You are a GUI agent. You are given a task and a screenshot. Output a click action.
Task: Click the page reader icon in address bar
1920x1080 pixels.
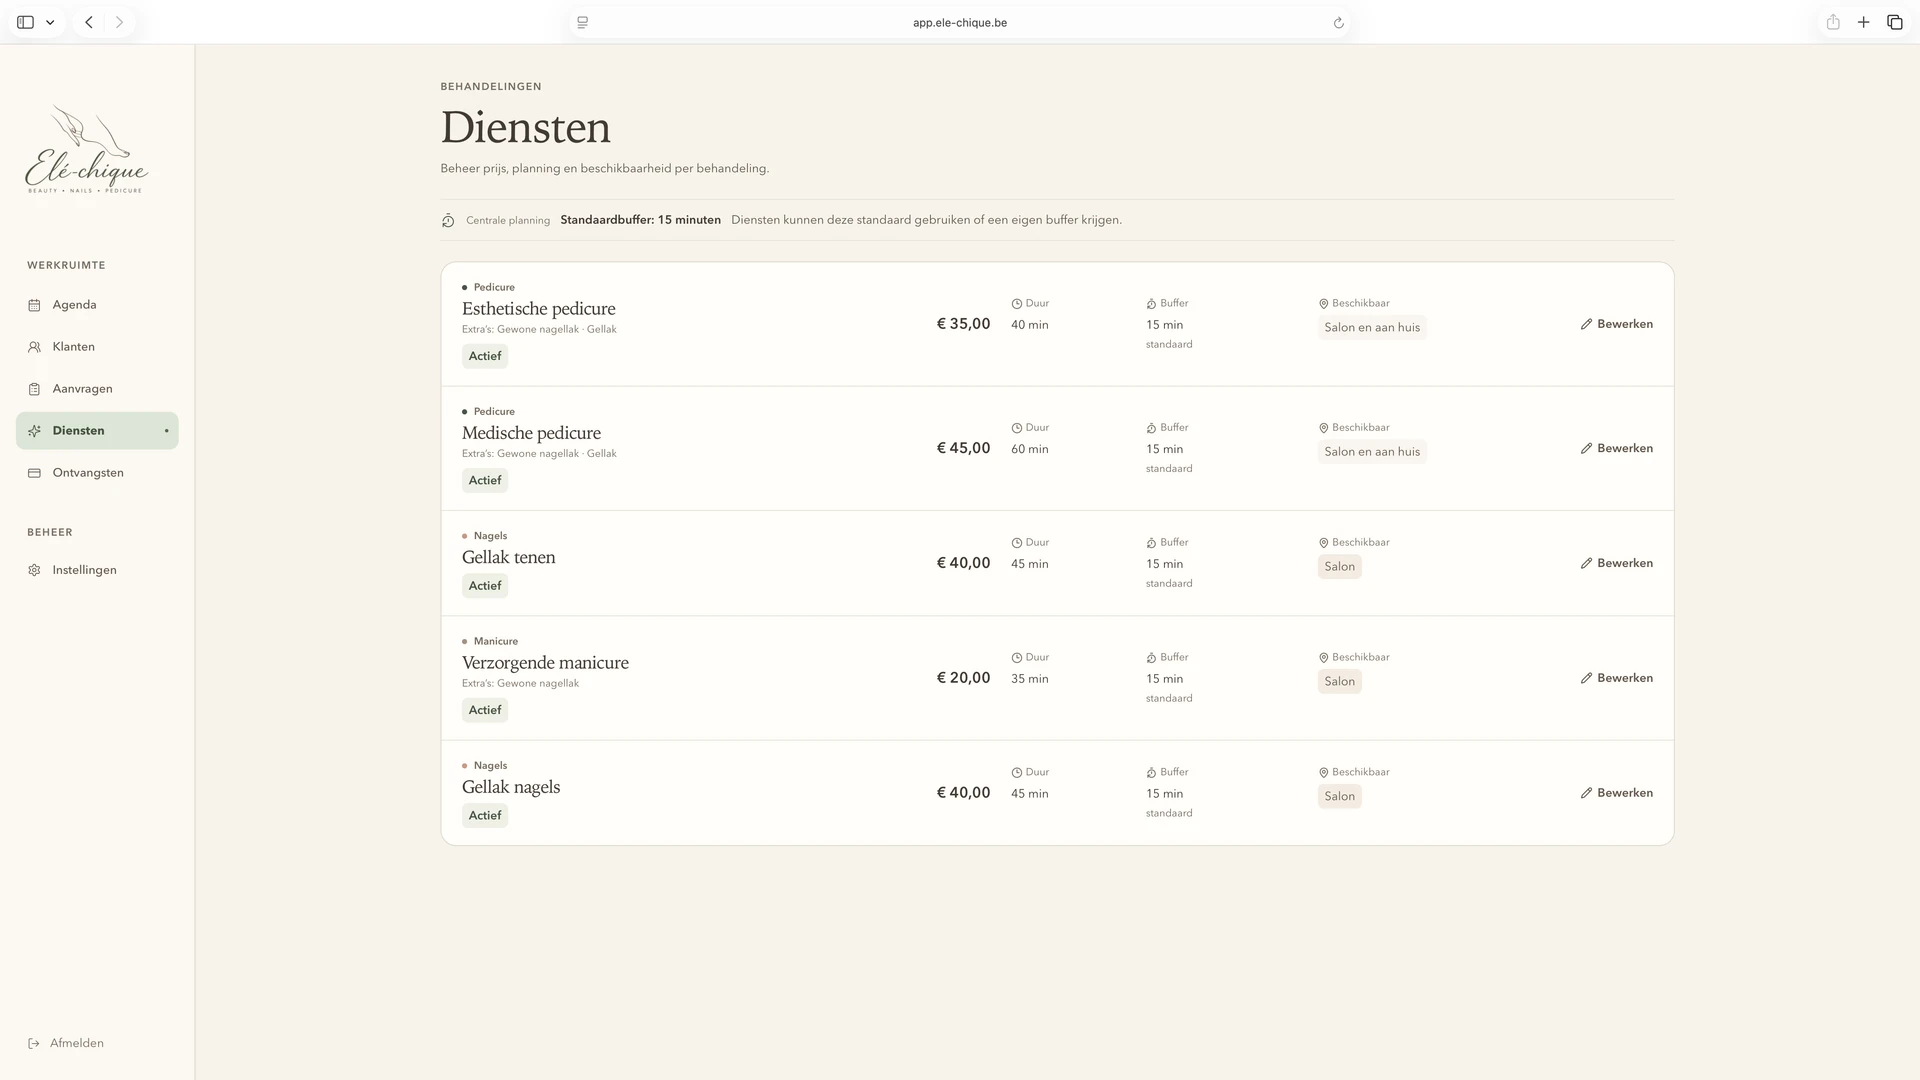tap(583, 22)
